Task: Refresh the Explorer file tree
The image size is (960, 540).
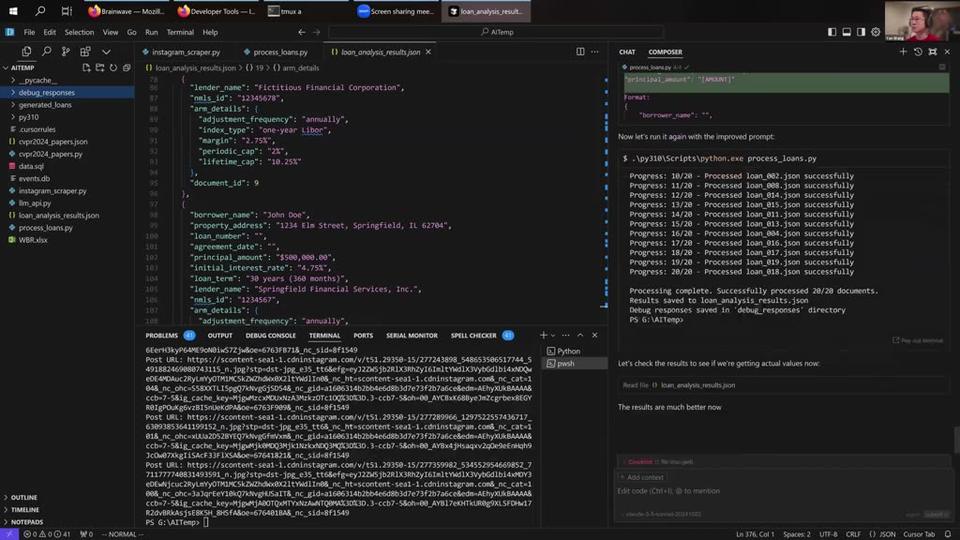Action: 113,68
